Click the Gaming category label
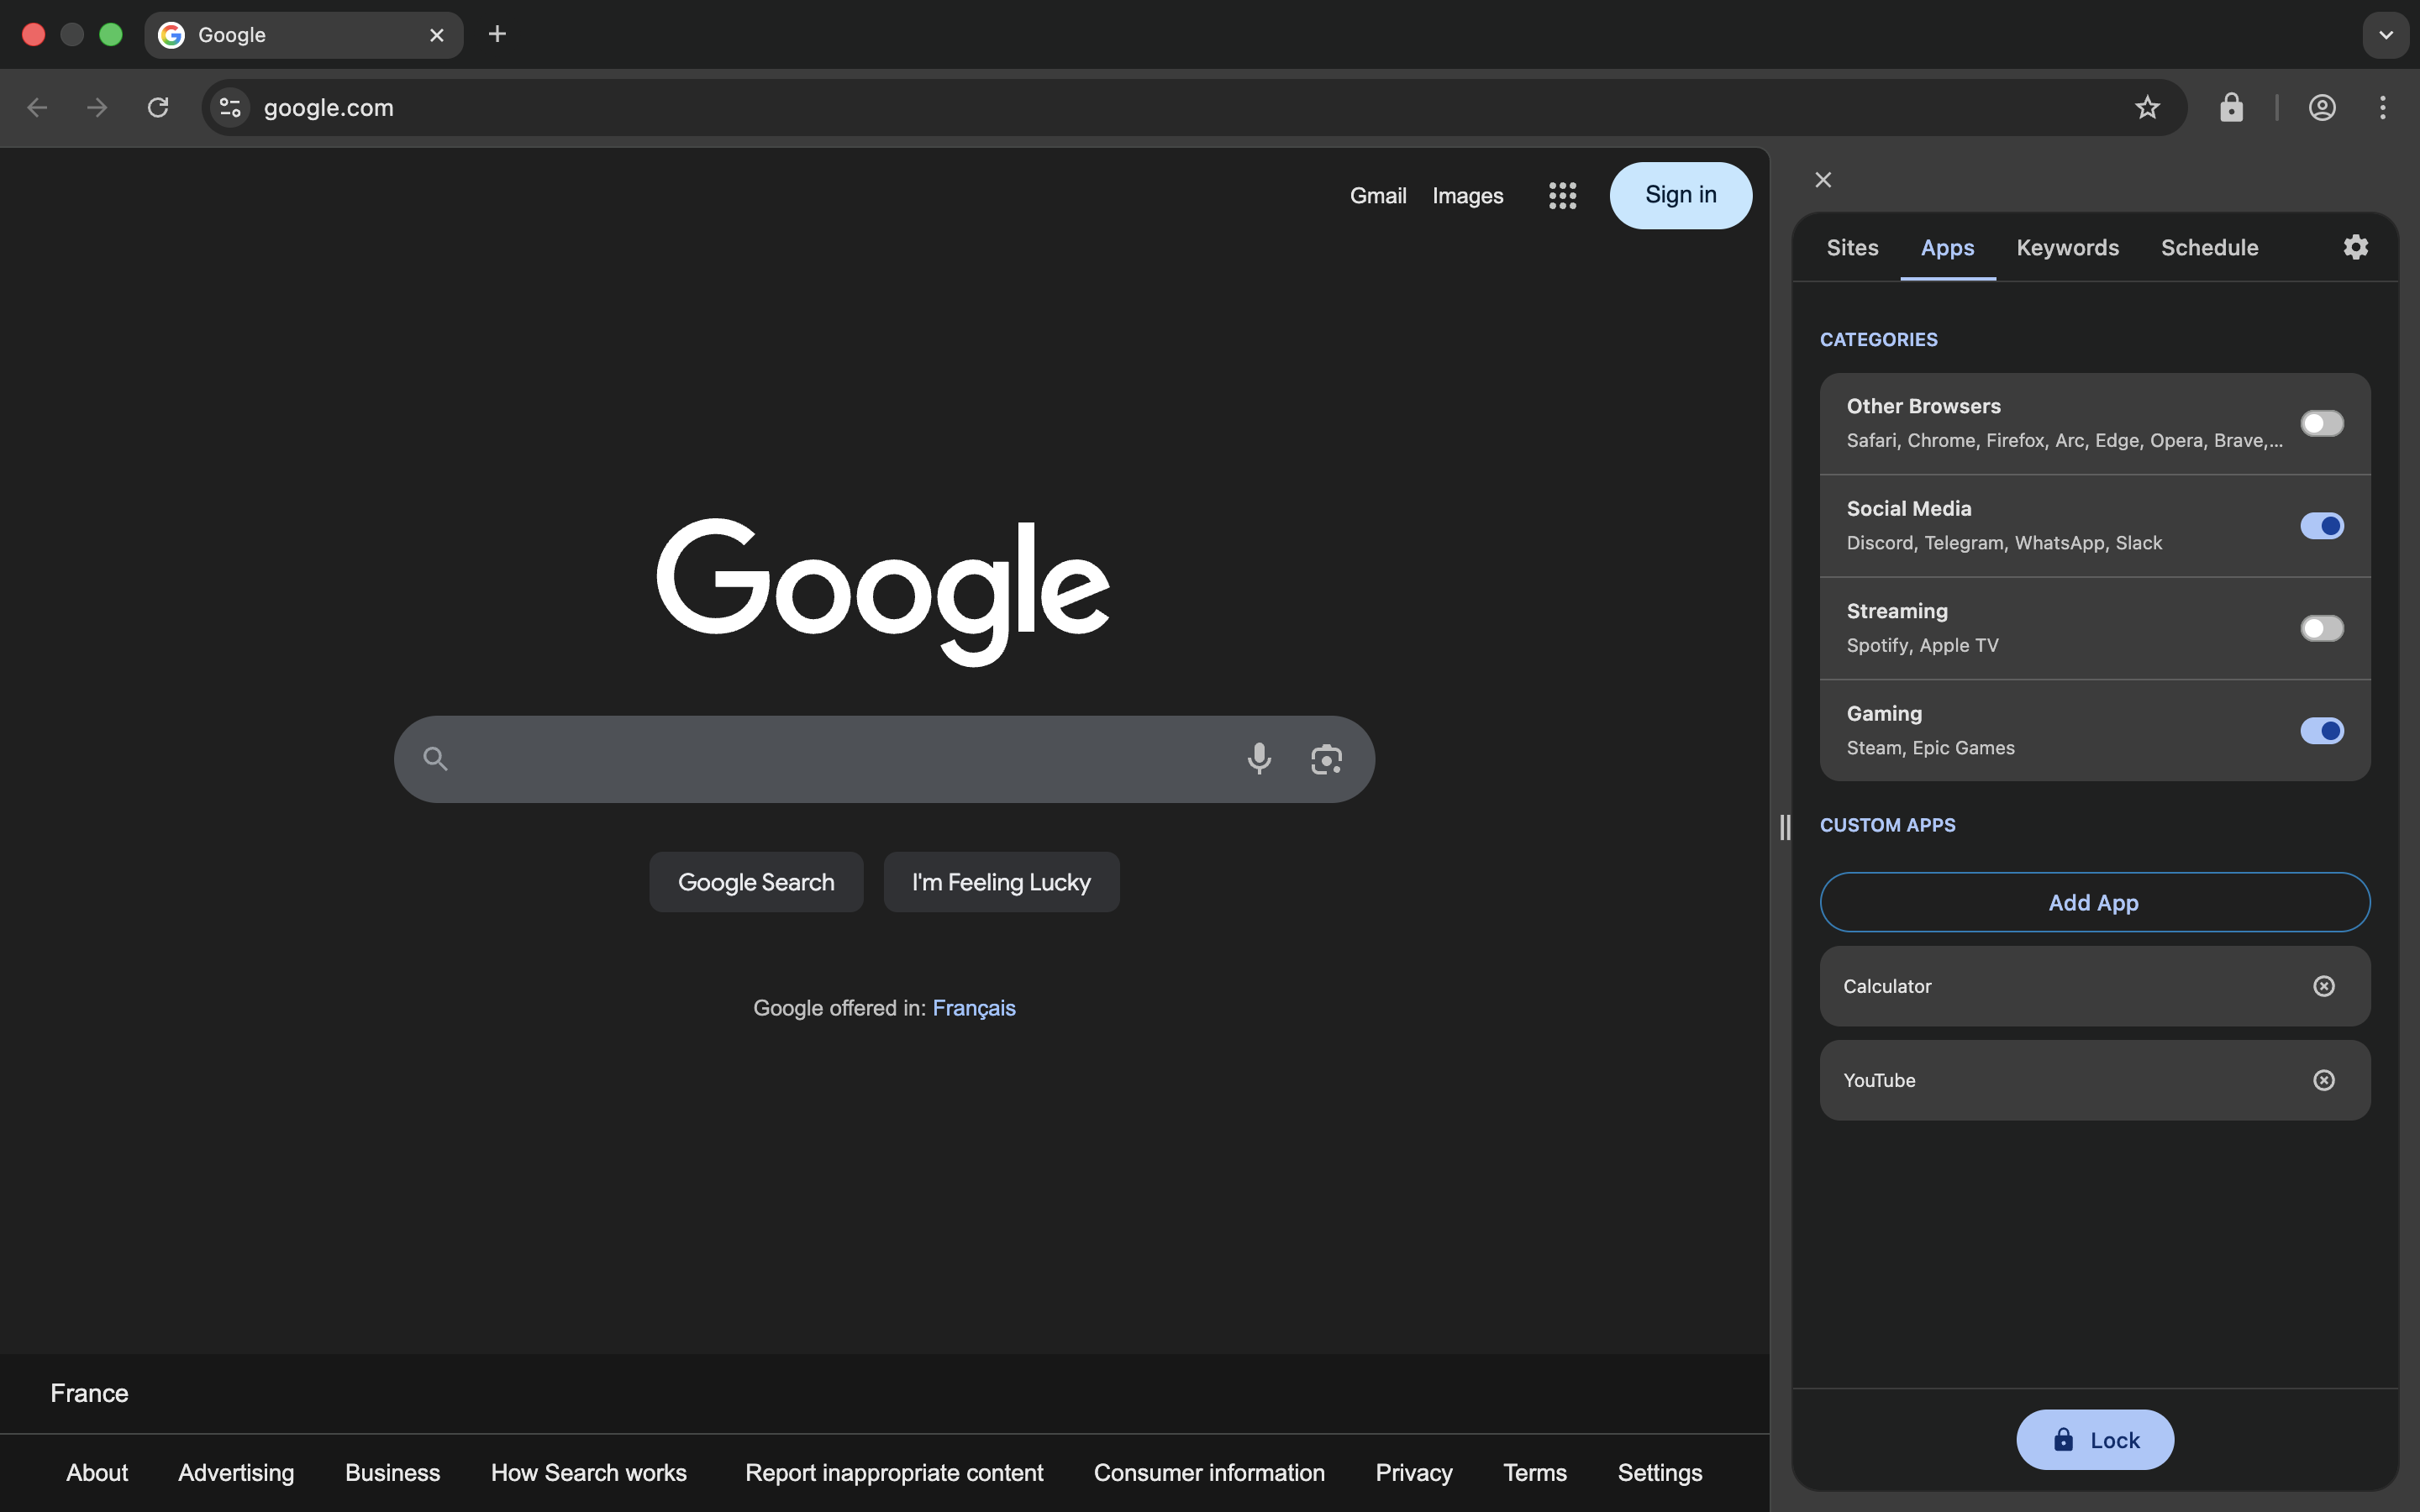 (1884, 714)
